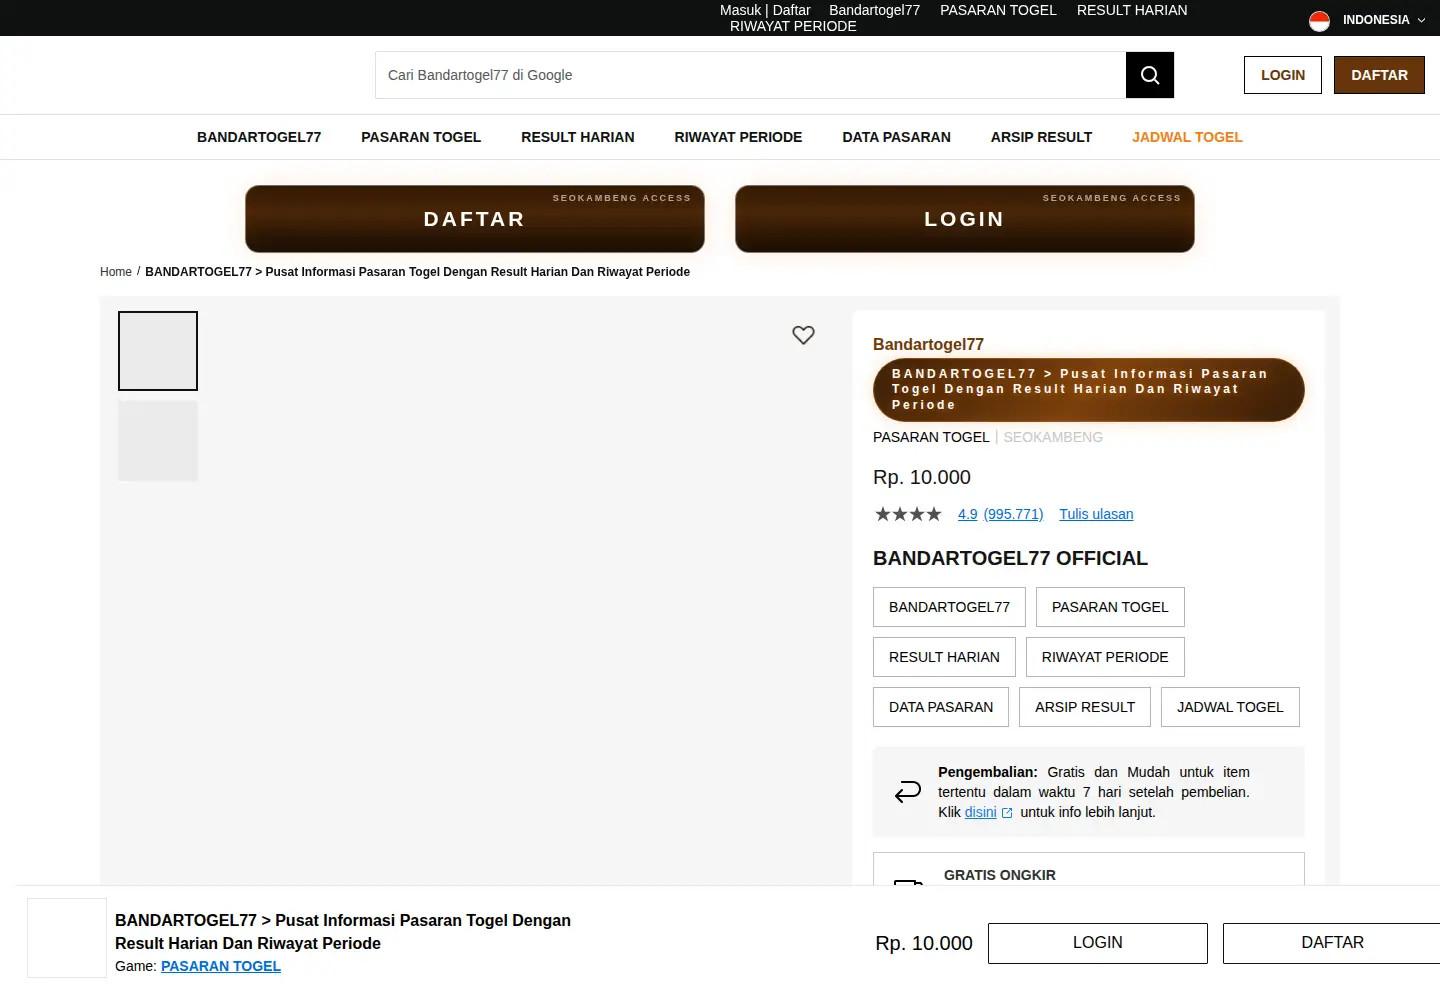Viewport: 1440px width, 1000px height.
Task: Click SEOKAMBENG text beside PASARAN TOGEL
Action: (x=1053, y=437)
